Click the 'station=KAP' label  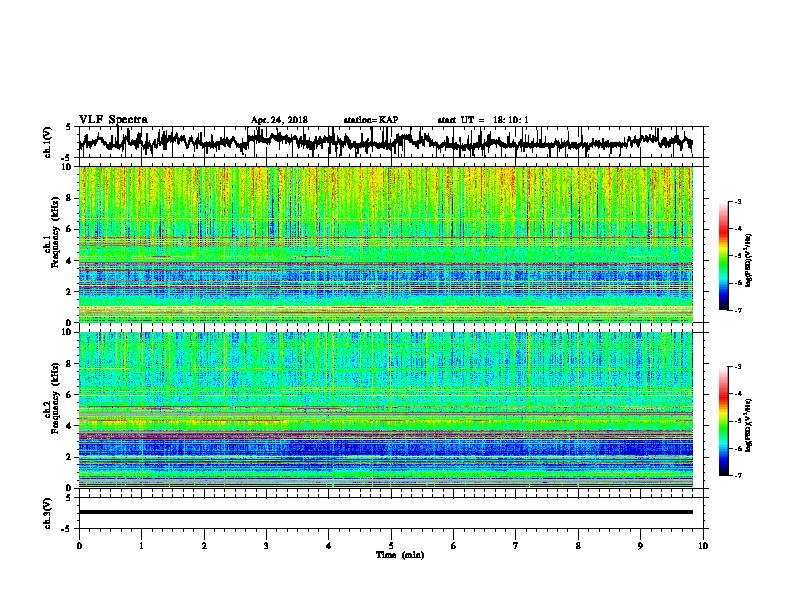[371, 120]
